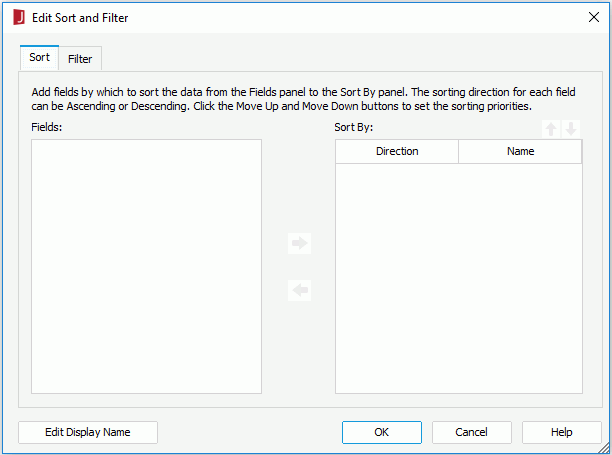Click the right arrow to add a field
The height and width of the screenshot is (455, 612).
(299, 243)
